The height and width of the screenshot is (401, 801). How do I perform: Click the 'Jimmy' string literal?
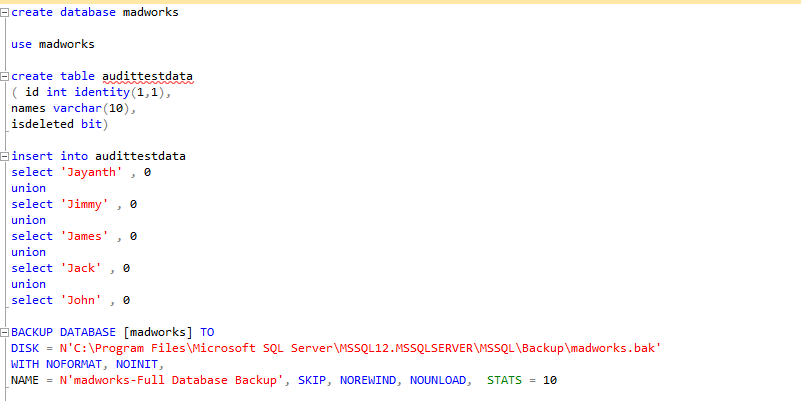pyautogui.click(x=85, y=204)
